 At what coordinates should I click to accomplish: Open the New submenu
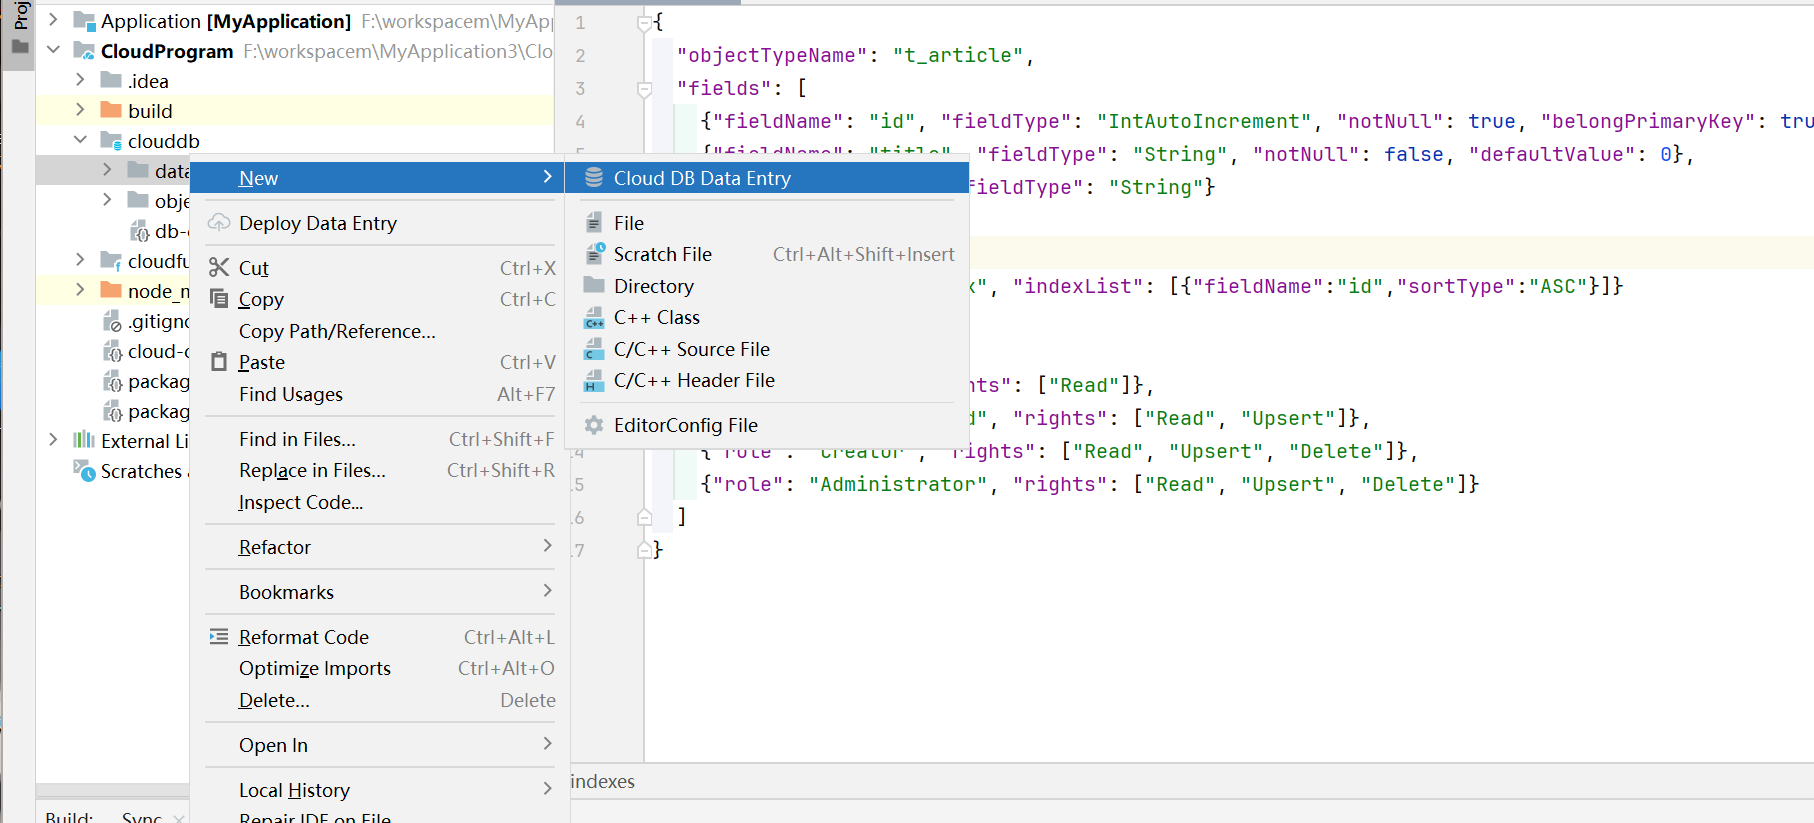pos(377,178)
